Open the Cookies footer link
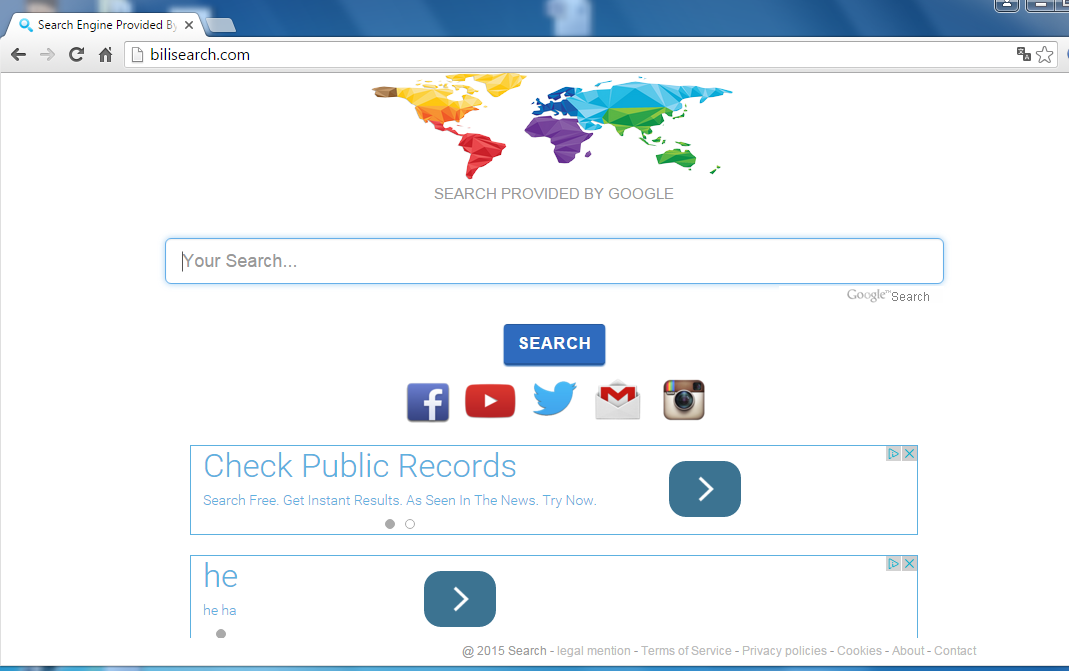Image resolution: width=1069 pixels, height=671 pixels. tap(859, 651)
